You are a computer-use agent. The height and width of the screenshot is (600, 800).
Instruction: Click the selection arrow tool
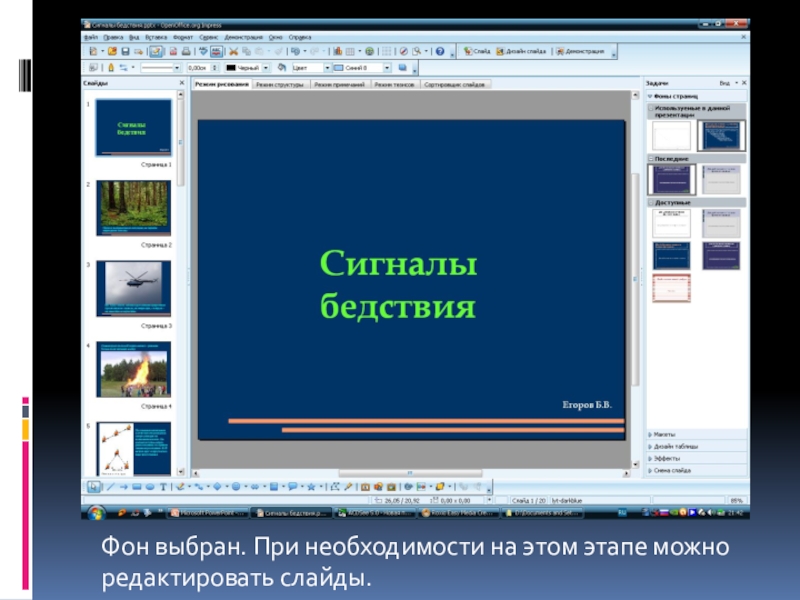pyautogui.click(x=93, y=487)
